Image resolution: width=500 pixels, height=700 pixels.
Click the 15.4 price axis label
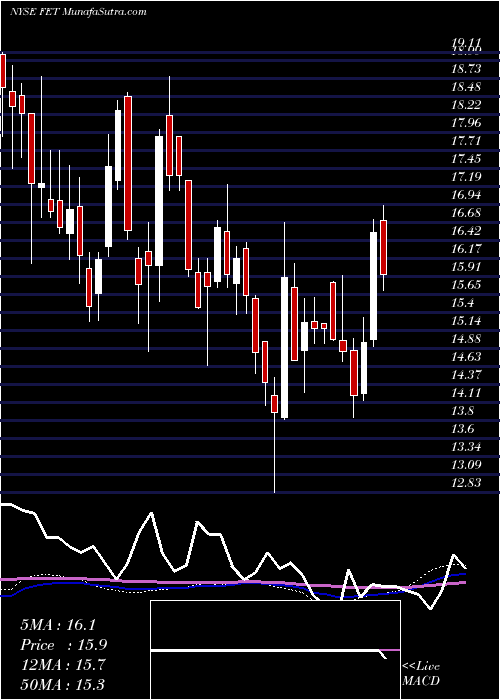[462, 303]
